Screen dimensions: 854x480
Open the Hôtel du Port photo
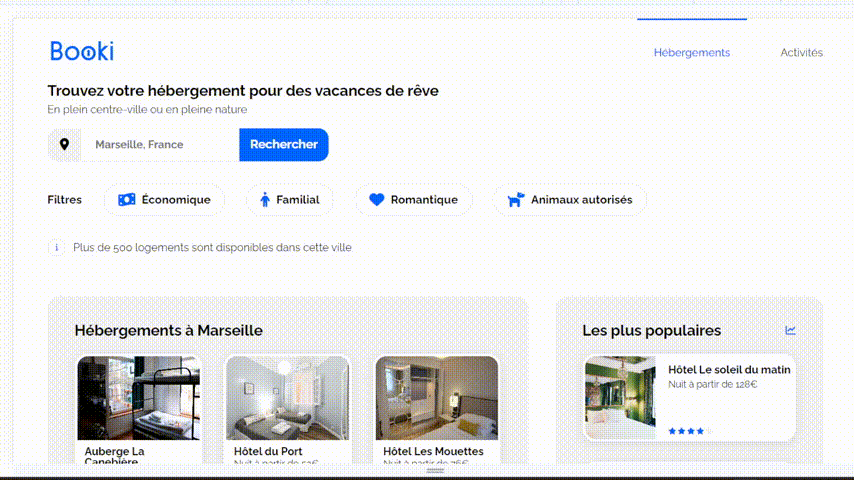coord(288,398)
